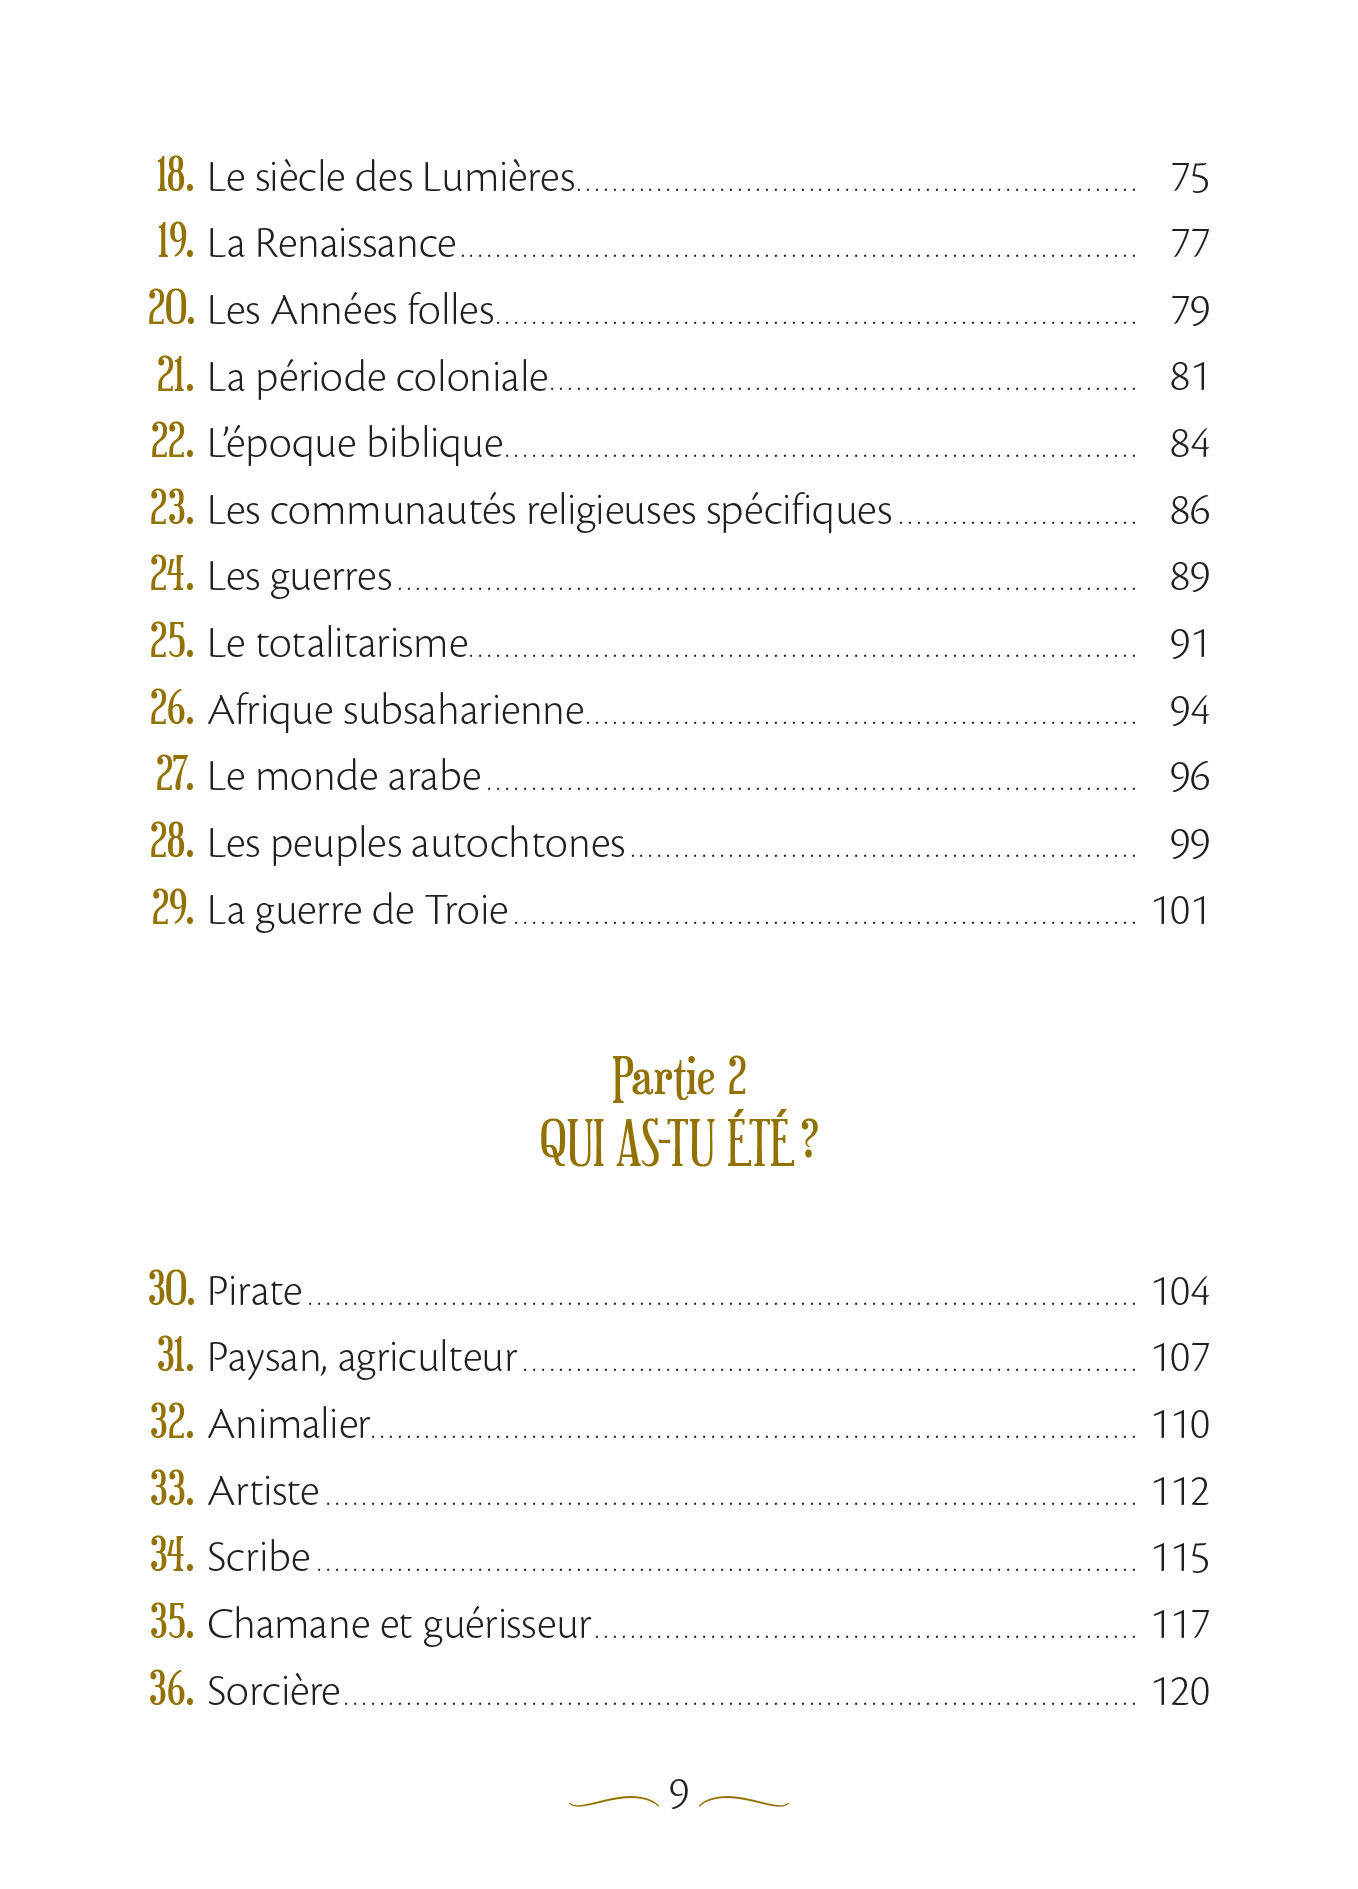Click the page number 9 footer
Image resolution: width=1358 pixels, height=1889 pixels.
click(679, 1795)
